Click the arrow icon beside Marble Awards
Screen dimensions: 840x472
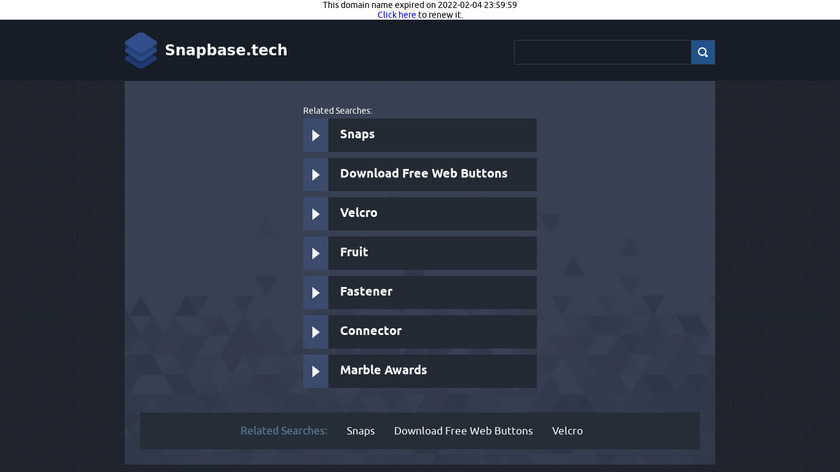click(x=316, y=371)
